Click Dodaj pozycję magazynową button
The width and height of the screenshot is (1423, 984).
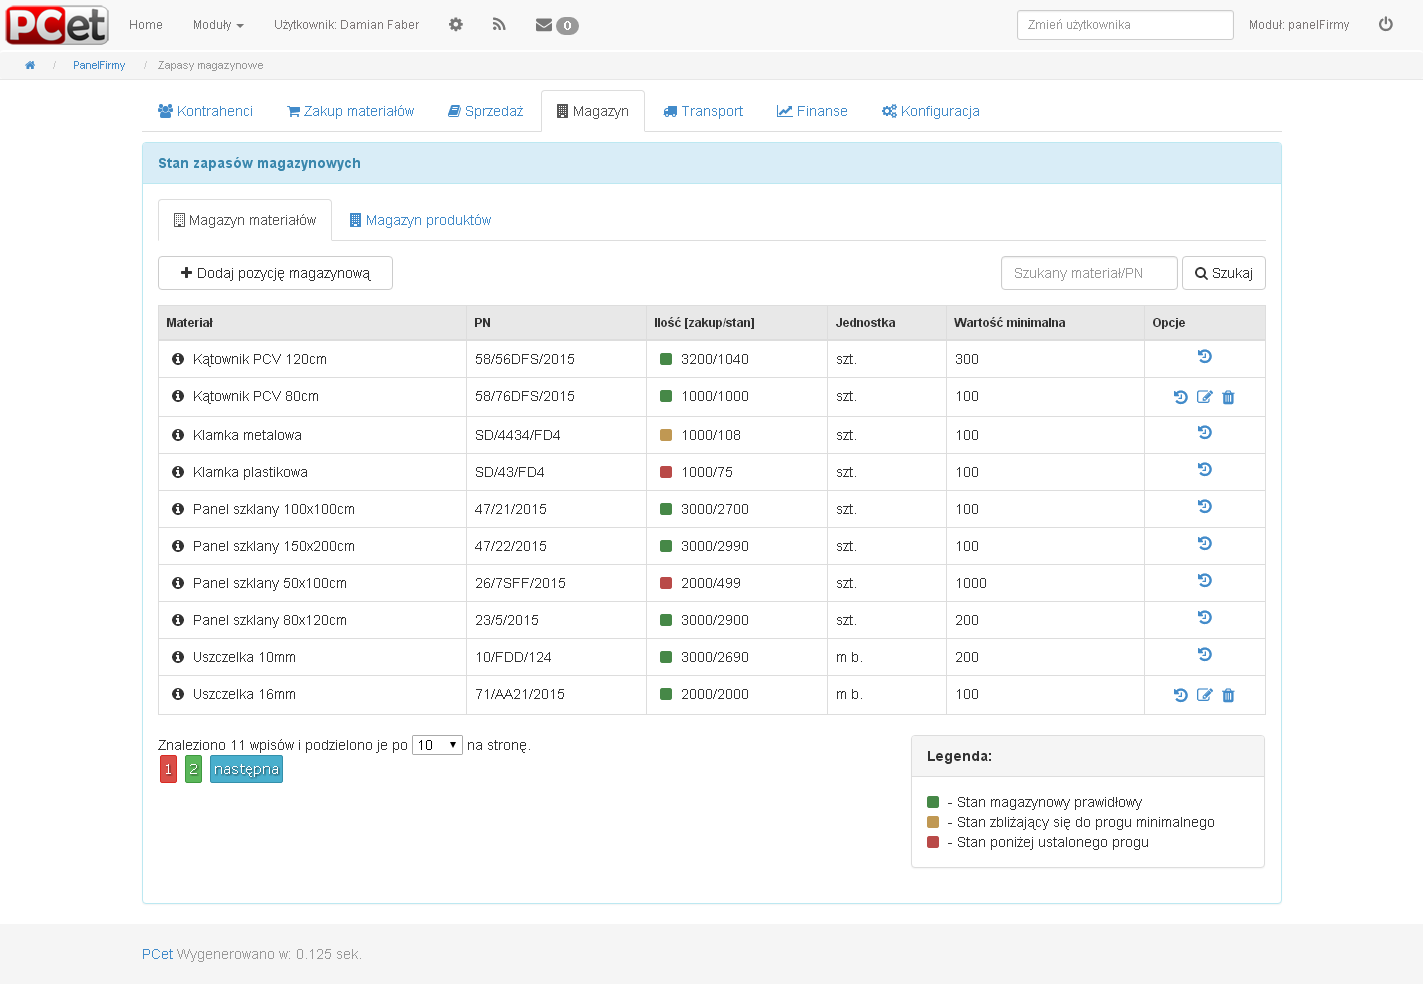click(x=275, y=273)
